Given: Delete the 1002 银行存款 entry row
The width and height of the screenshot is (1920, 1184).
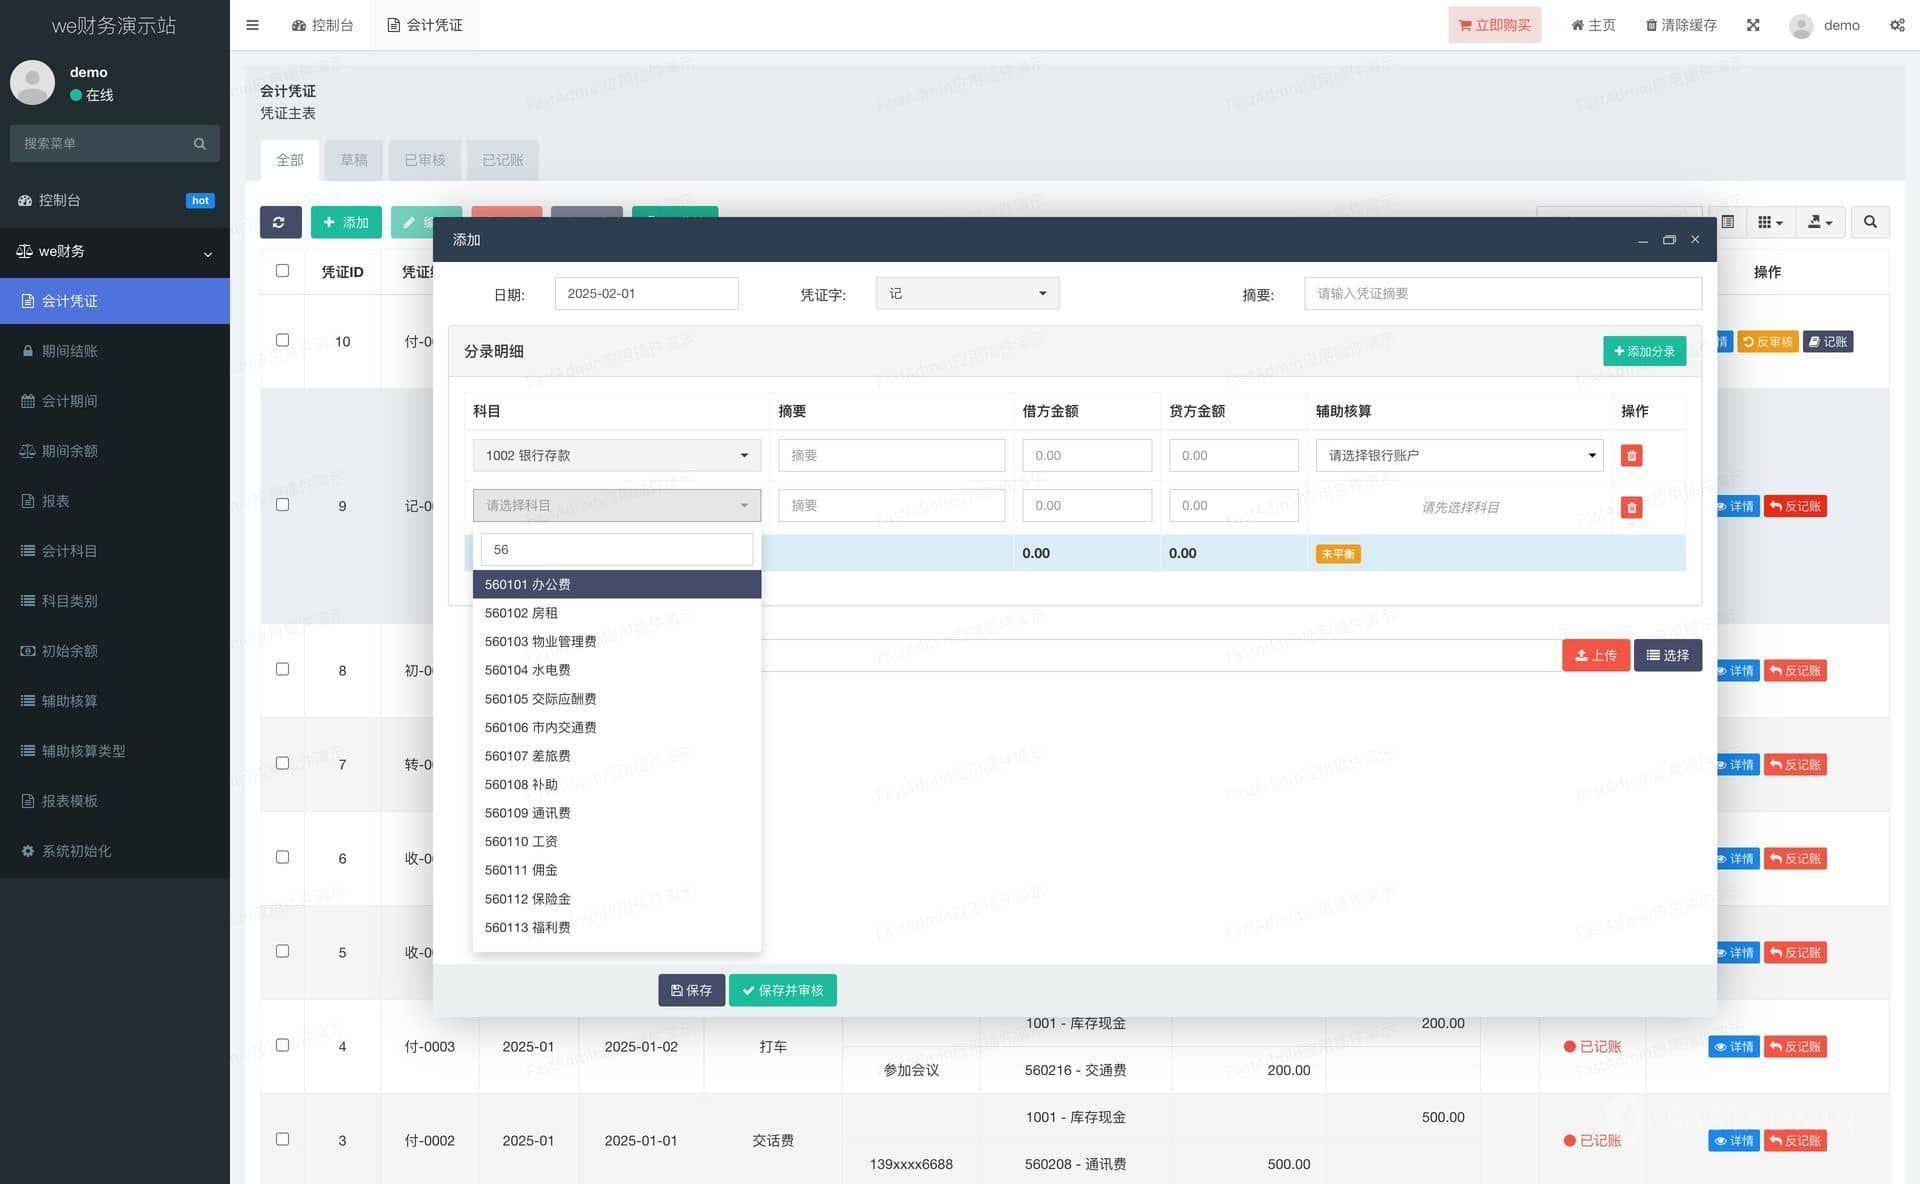Looking at the screenshot, I should coord(1631,456).
